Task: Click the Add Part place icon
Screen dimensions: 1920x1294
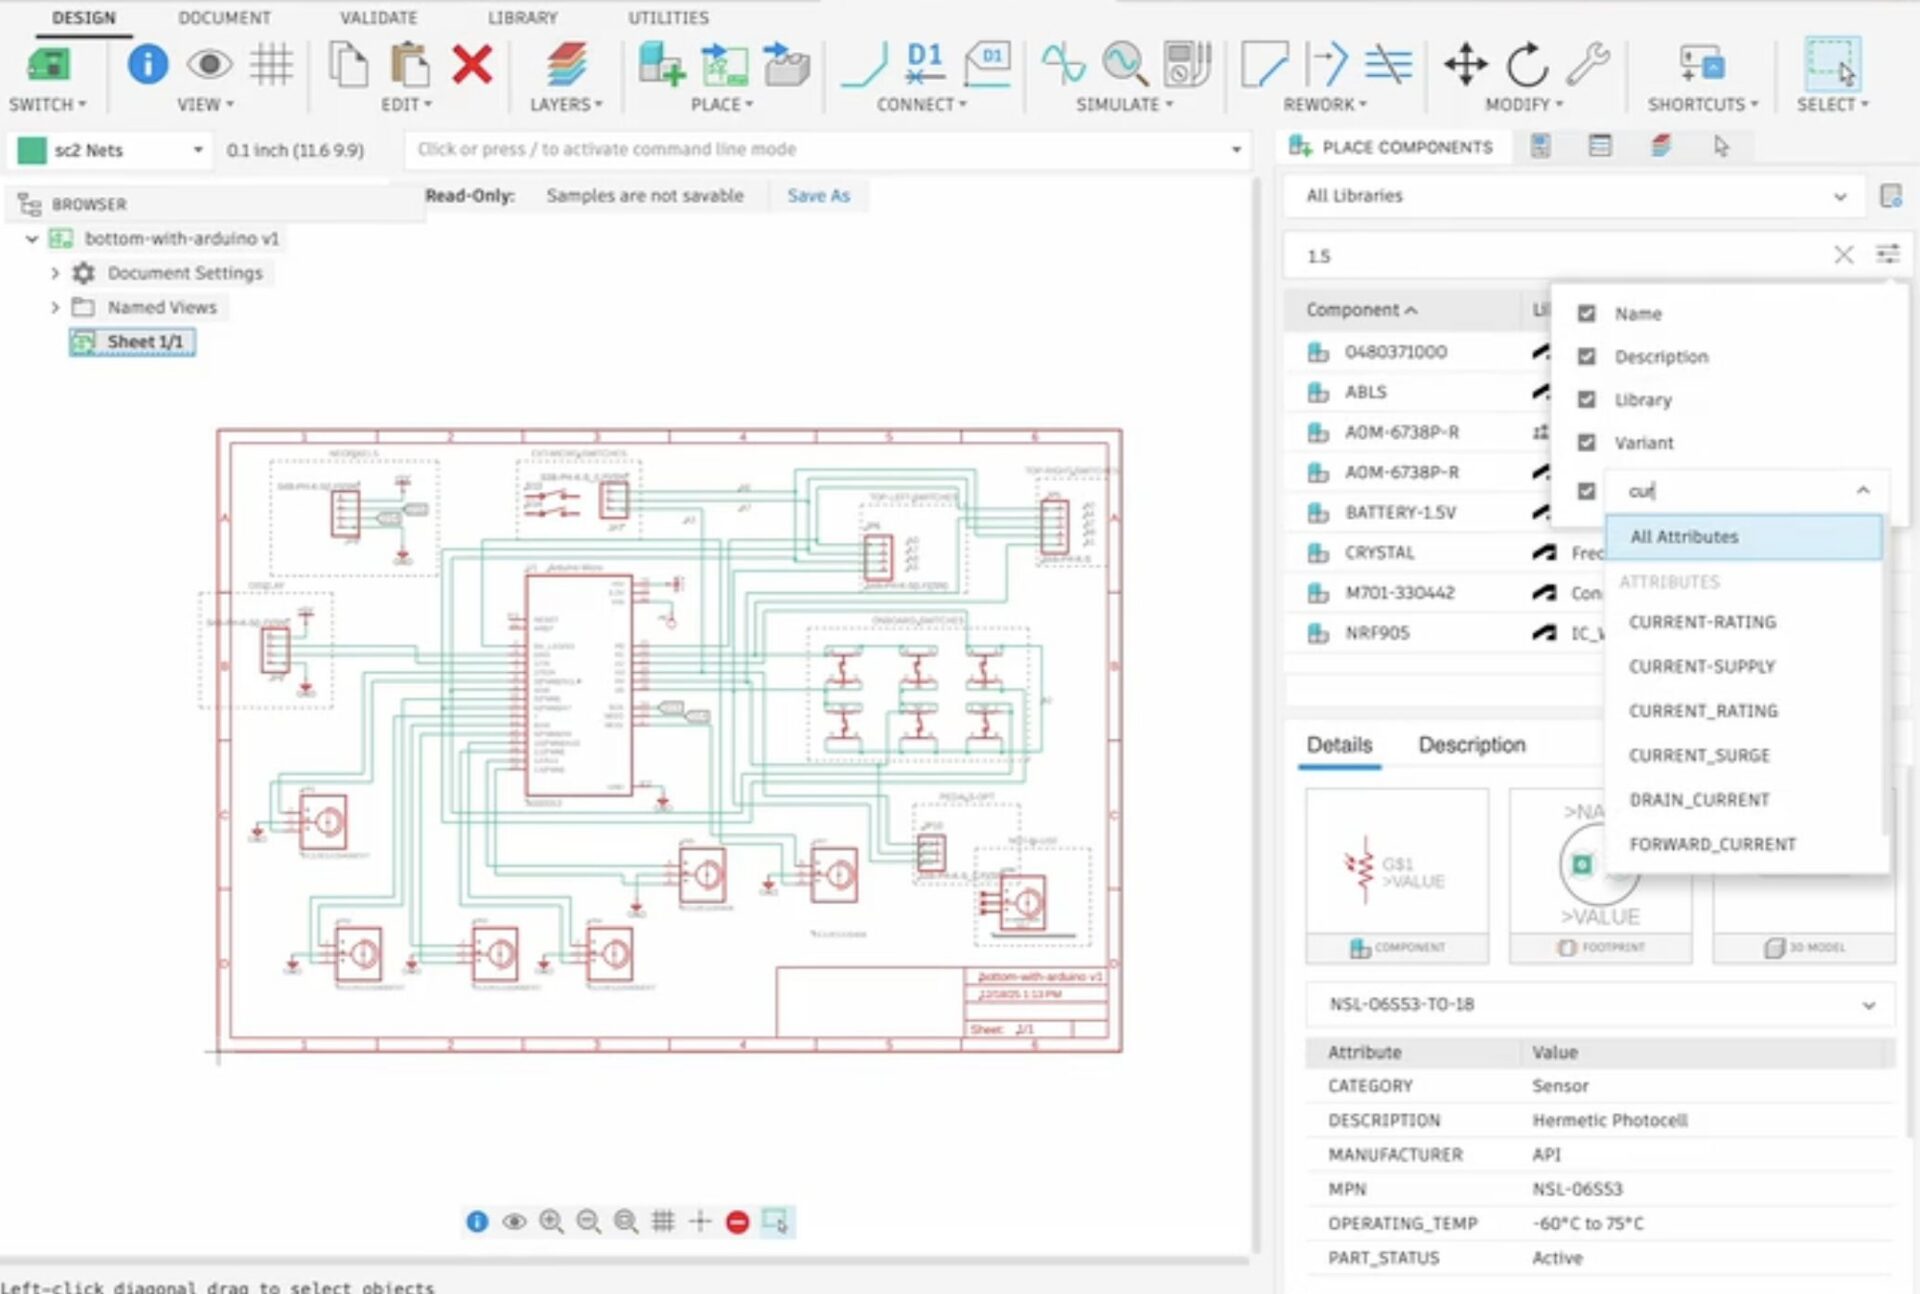Action: pyautogui.click(x=661, y=65)
